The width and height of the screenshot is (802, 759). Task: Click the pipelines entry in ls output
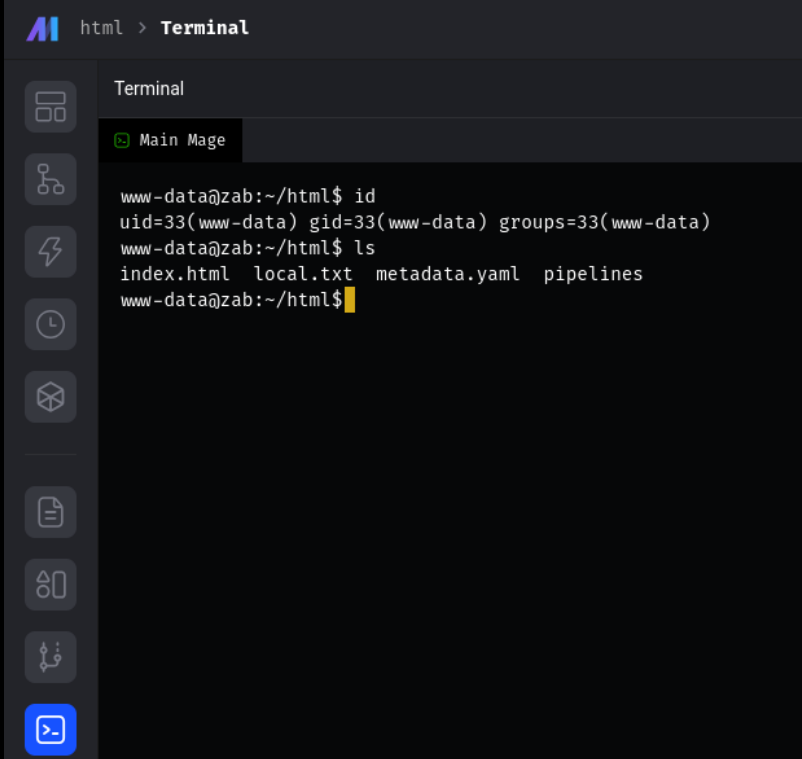[593, 274]
